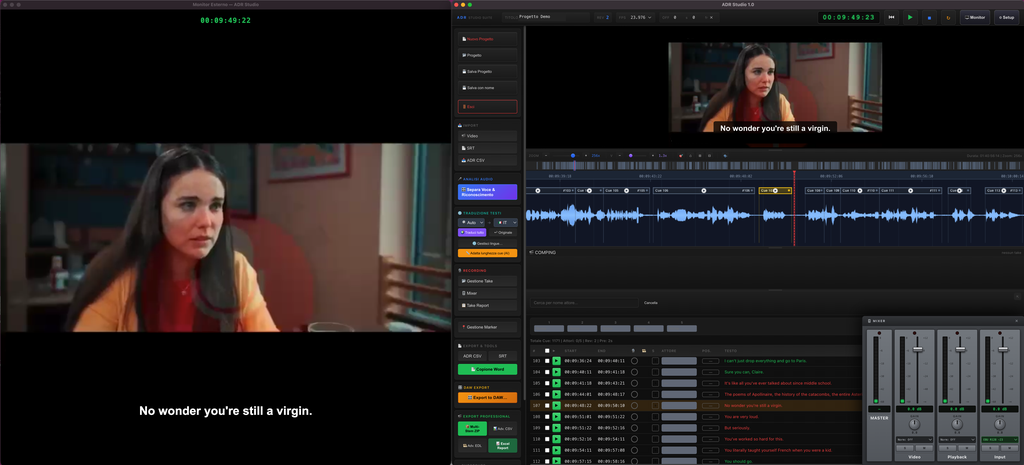Image resolution: width=1024 pixels, height=465 pixels.
Task: Click the green Copione Word button
Action: [488, 370]
